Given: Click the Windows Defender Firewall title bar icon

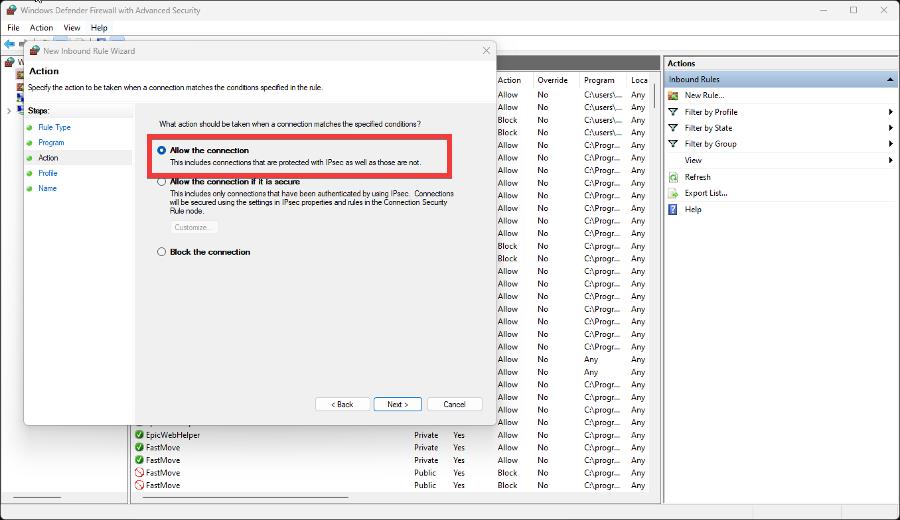Looking at the screenshot, I should coord(11,10).
